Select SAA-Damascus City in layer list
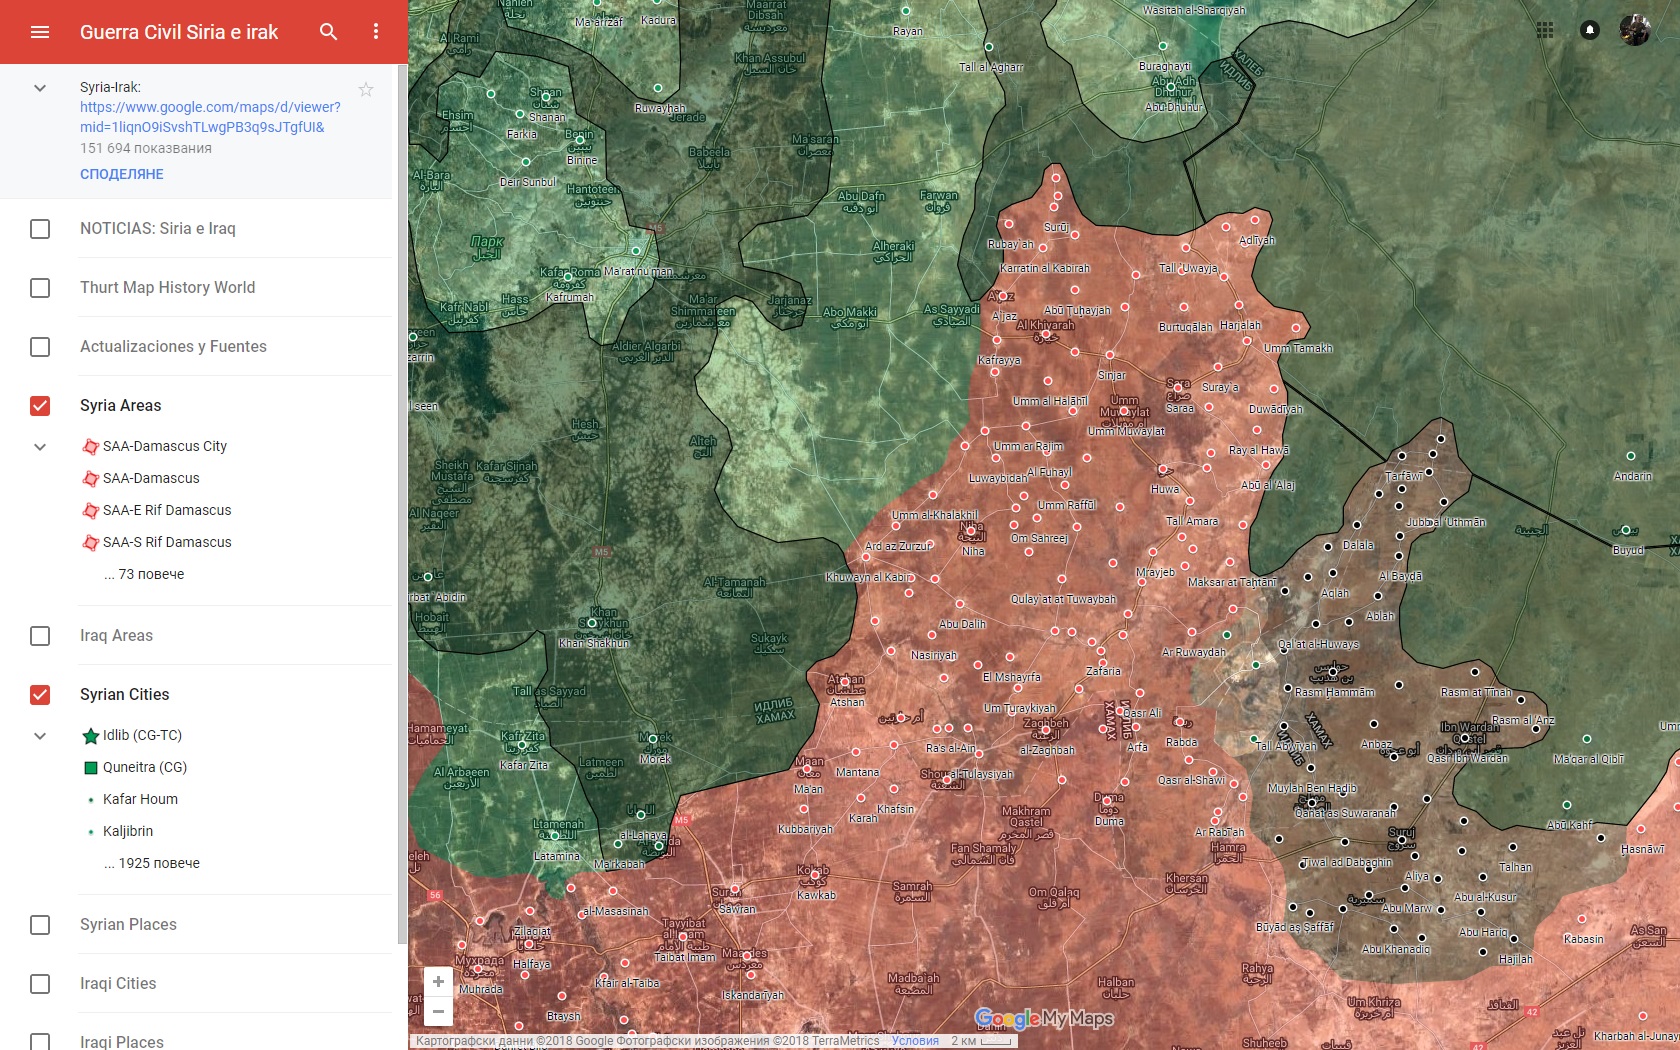Viewport: 1680px width, 1050px height. coord(165,446)
